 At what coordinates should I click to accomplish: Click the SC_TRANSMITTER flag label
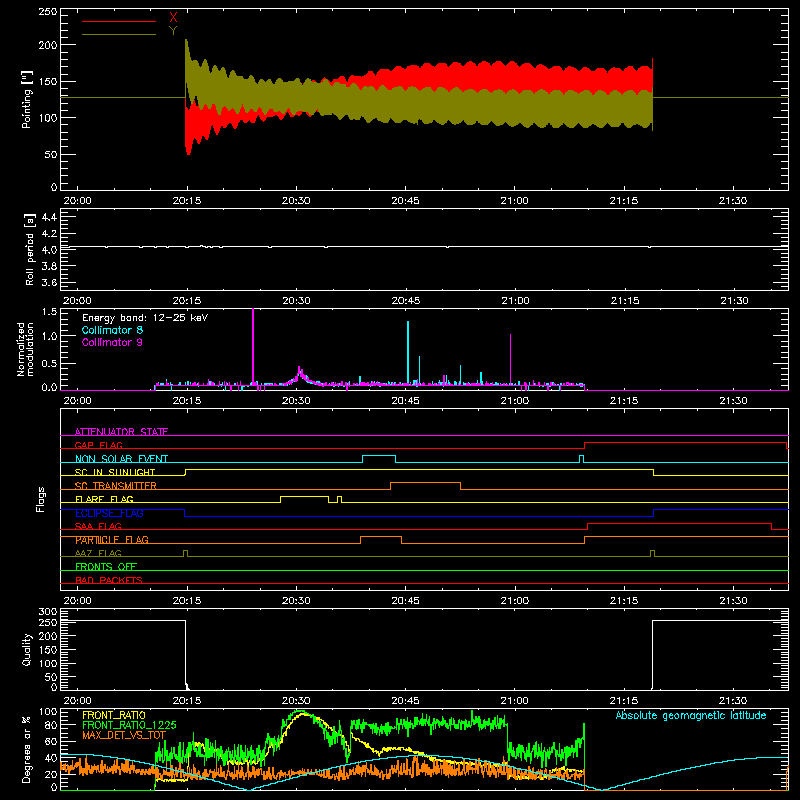click(x=116, y=485)
